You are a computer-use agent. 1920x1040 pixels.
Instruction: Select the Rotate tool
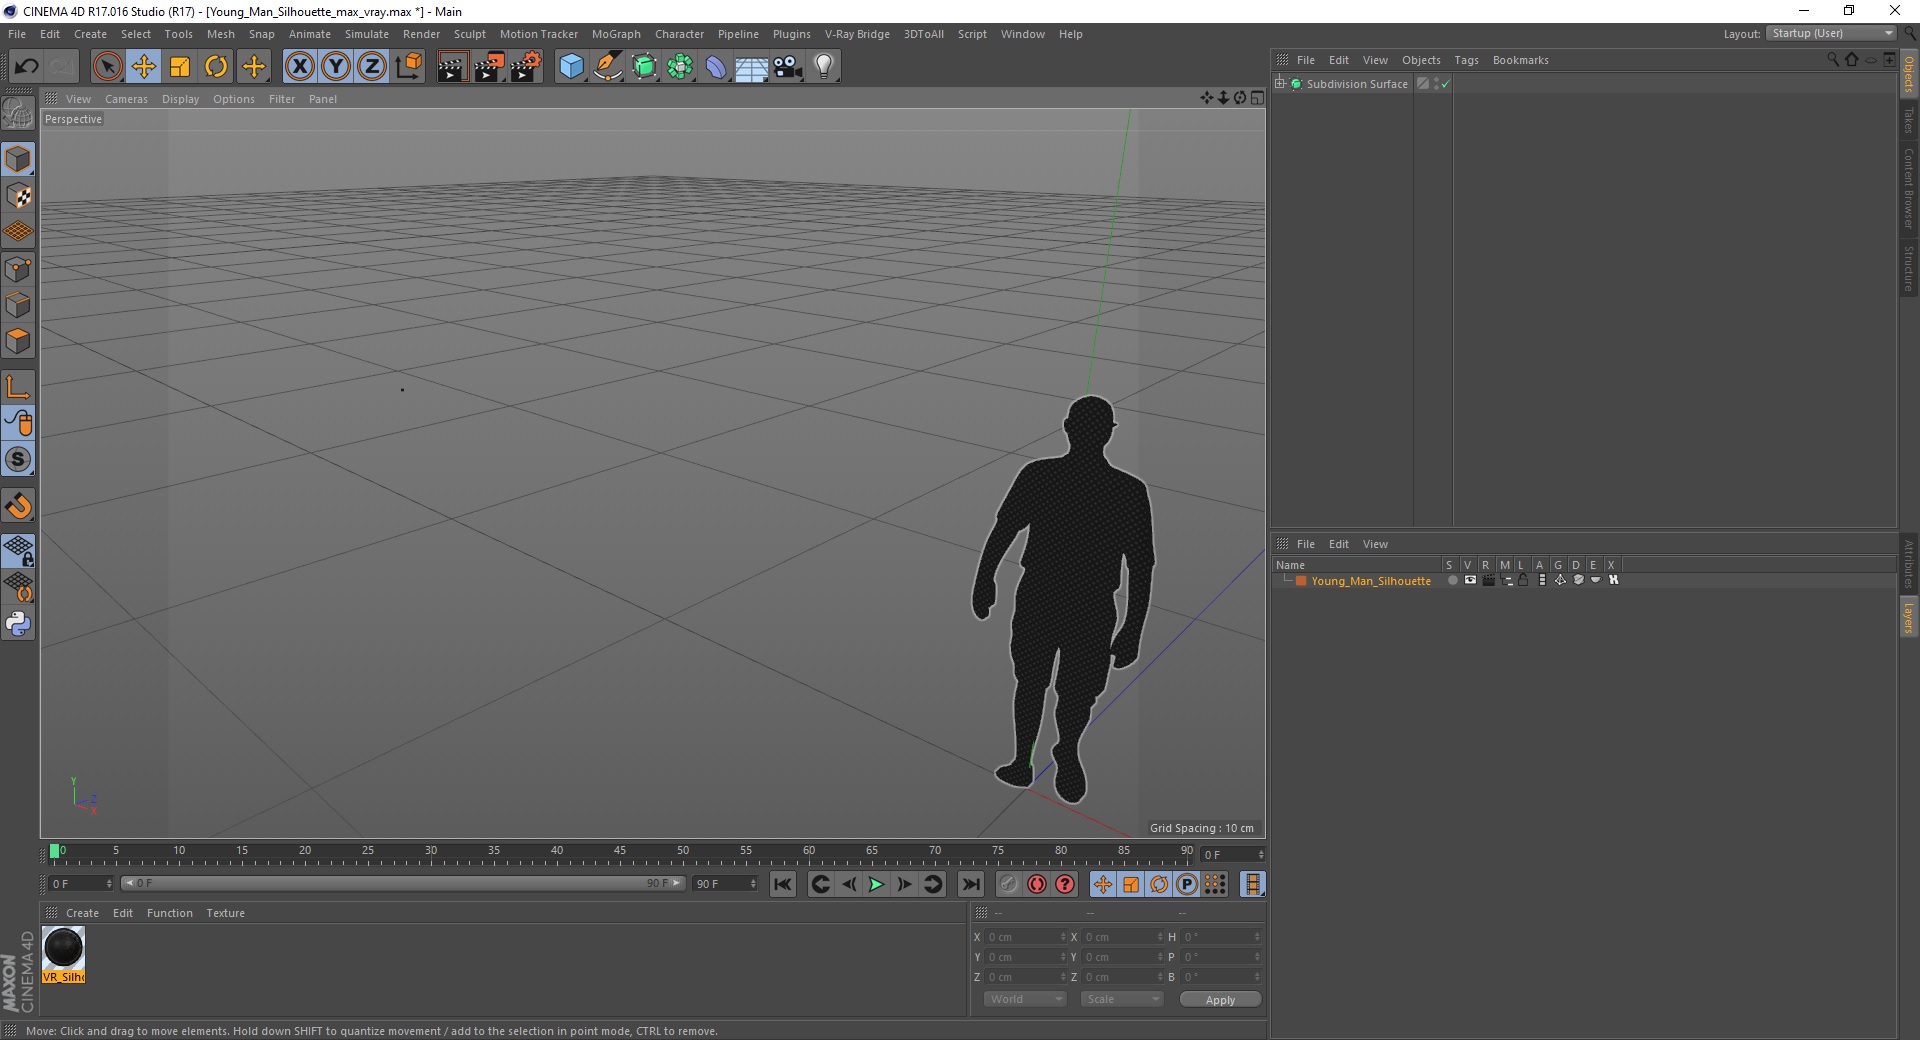pyautogui.click(x=216, y=67)
